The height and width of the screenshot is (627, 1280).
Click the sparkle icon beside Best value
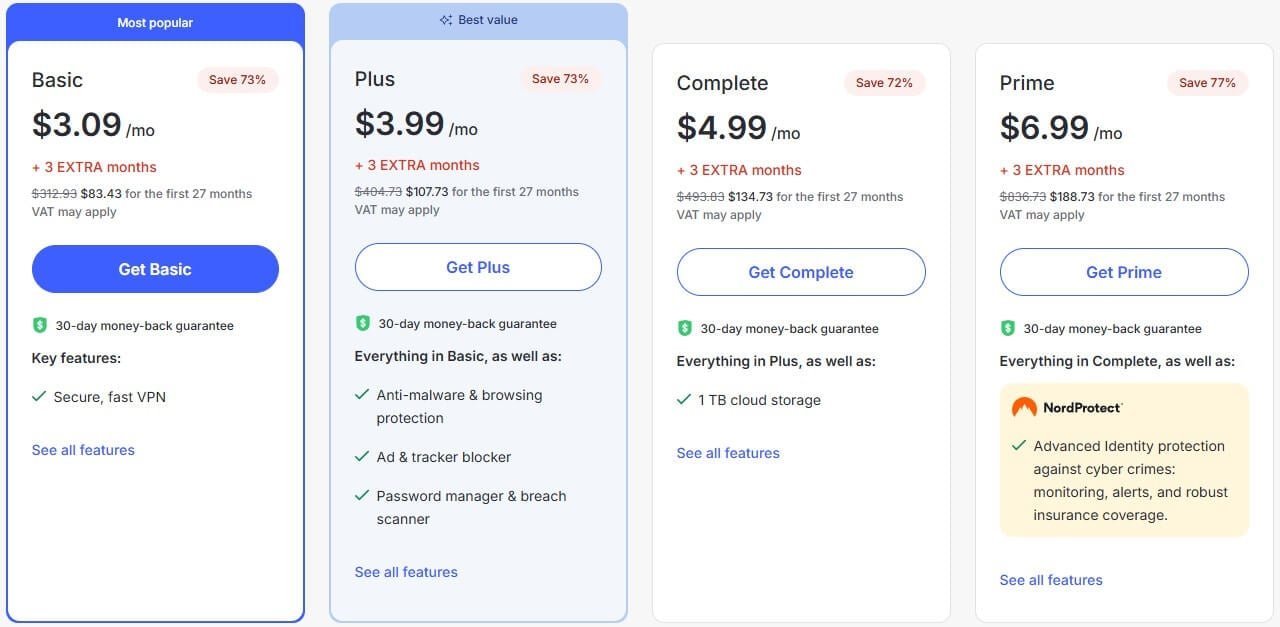[x=446, y=20]
